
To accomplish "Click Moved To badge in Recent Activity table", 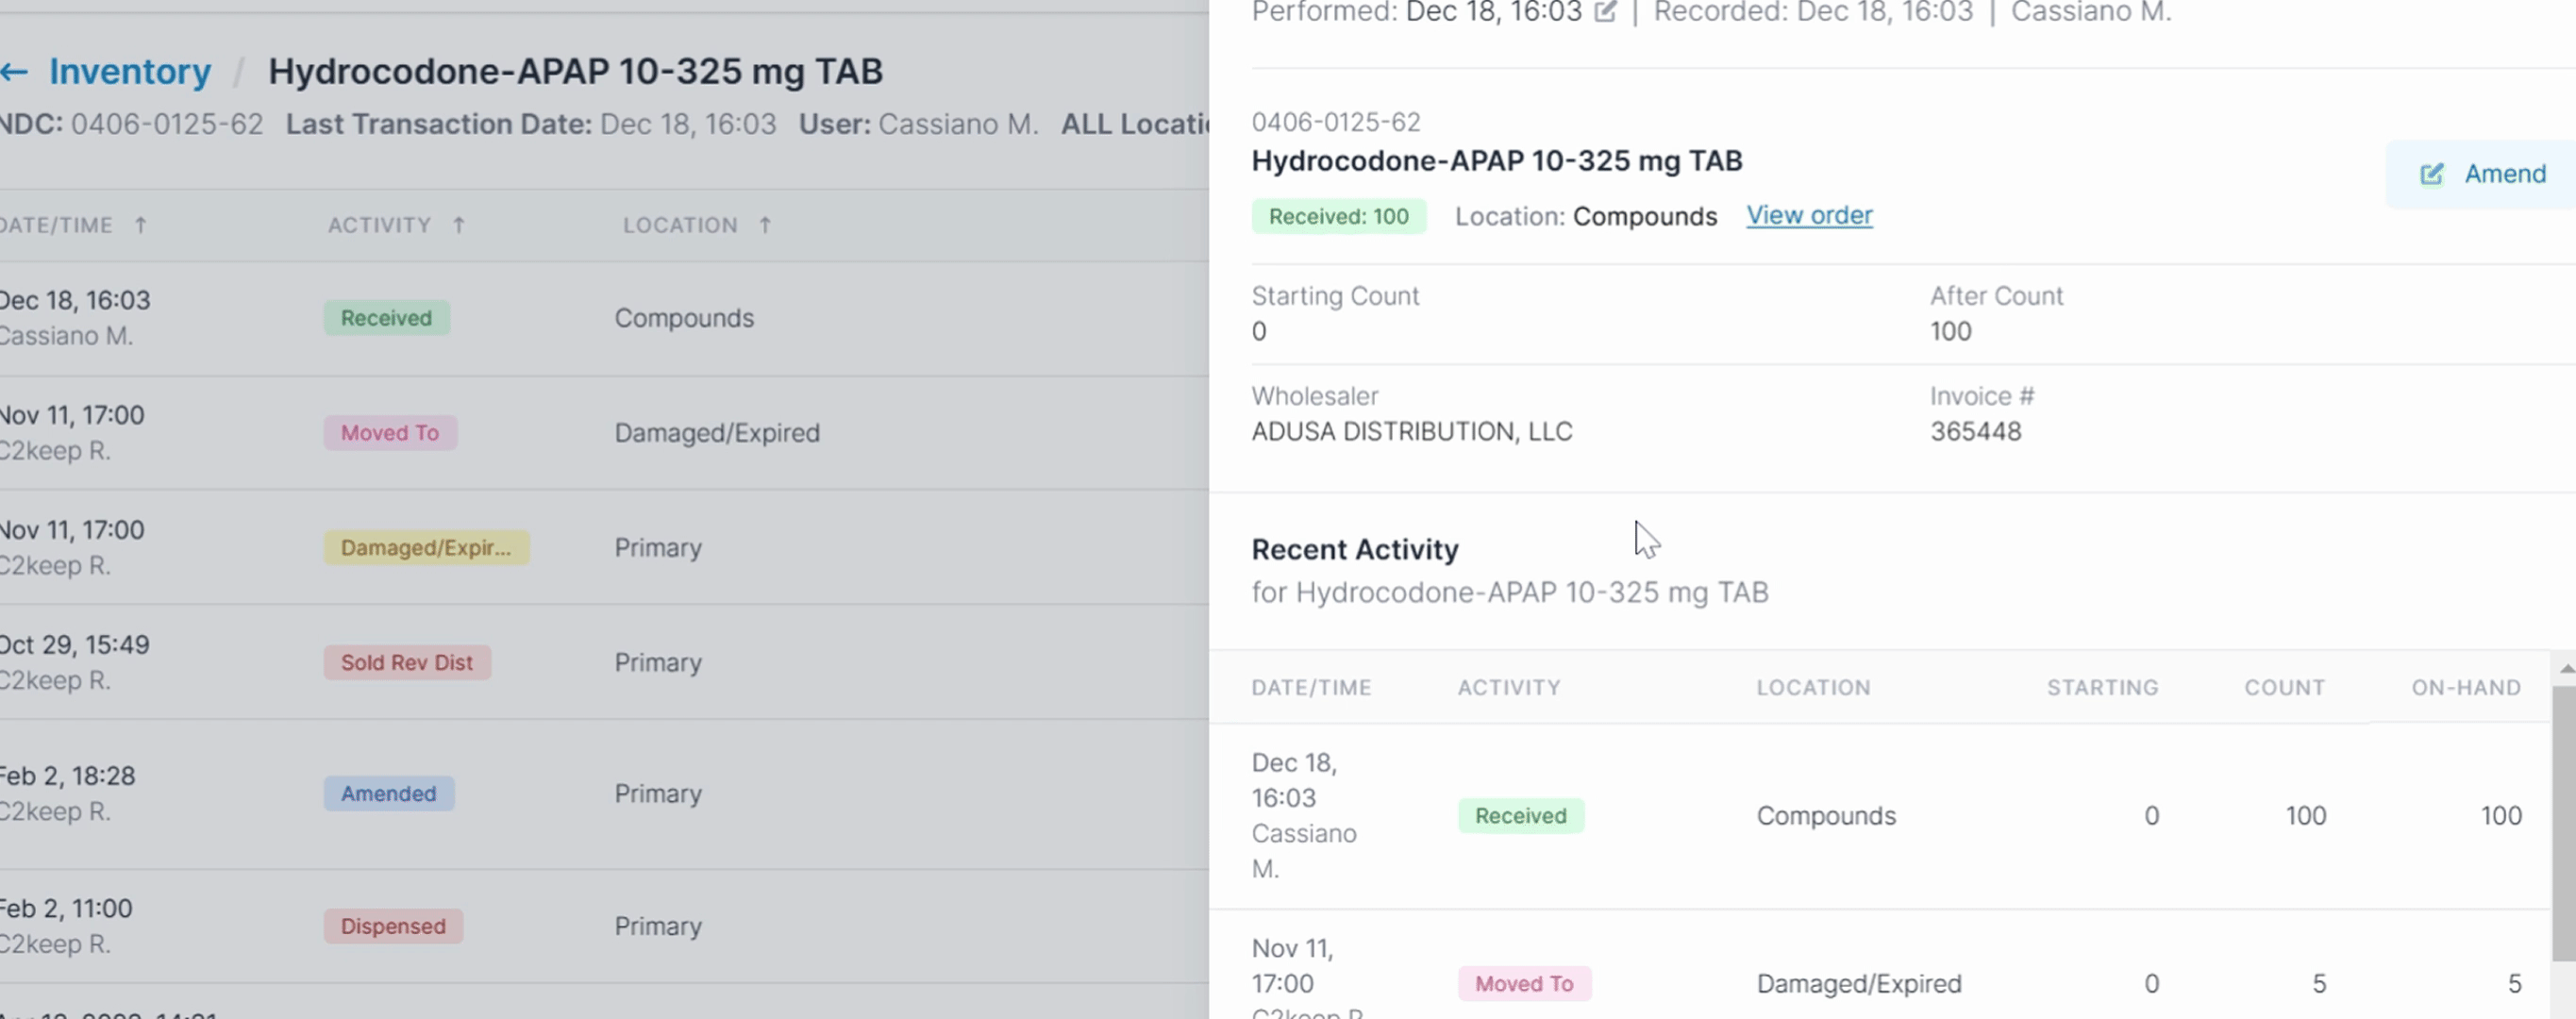I will click(1524, 984).
